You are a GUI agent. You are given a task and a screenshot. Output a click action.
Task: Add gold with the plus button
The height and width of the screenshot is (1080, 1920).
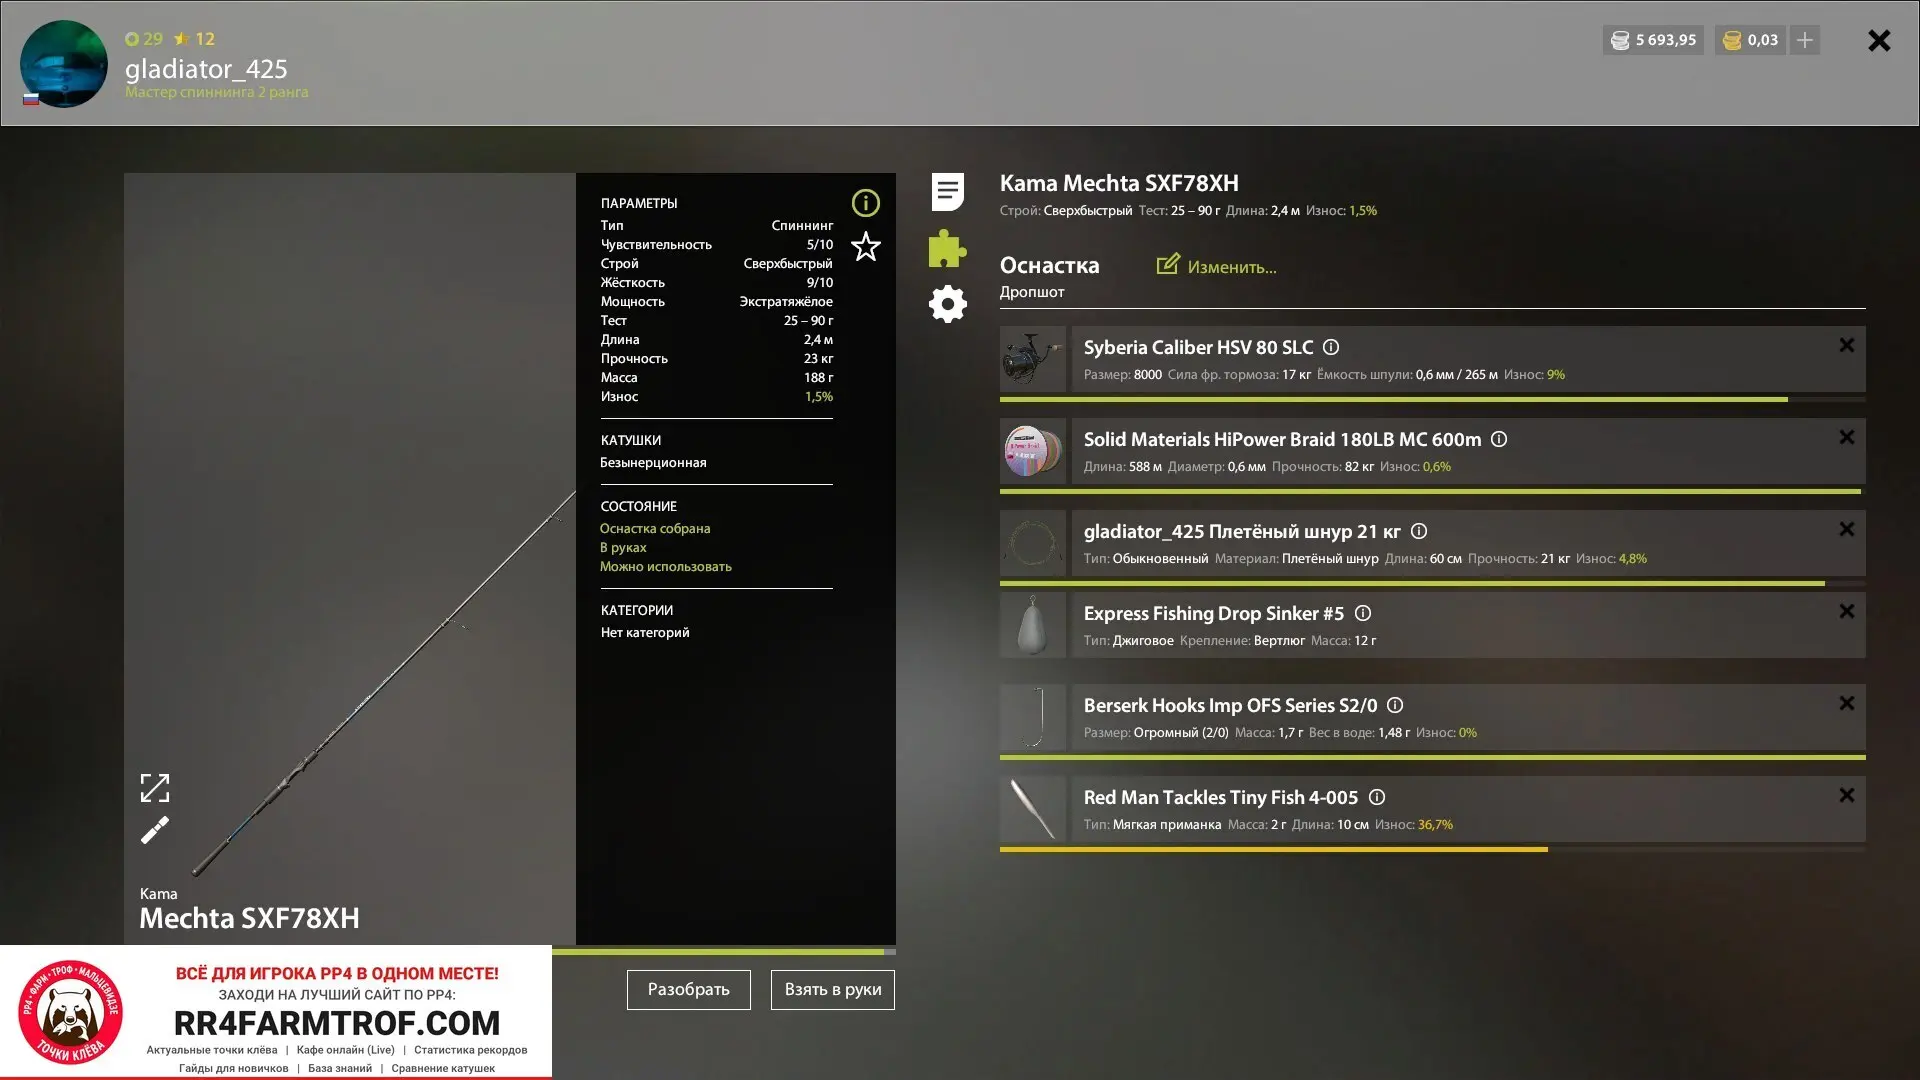click(1805, 40)
